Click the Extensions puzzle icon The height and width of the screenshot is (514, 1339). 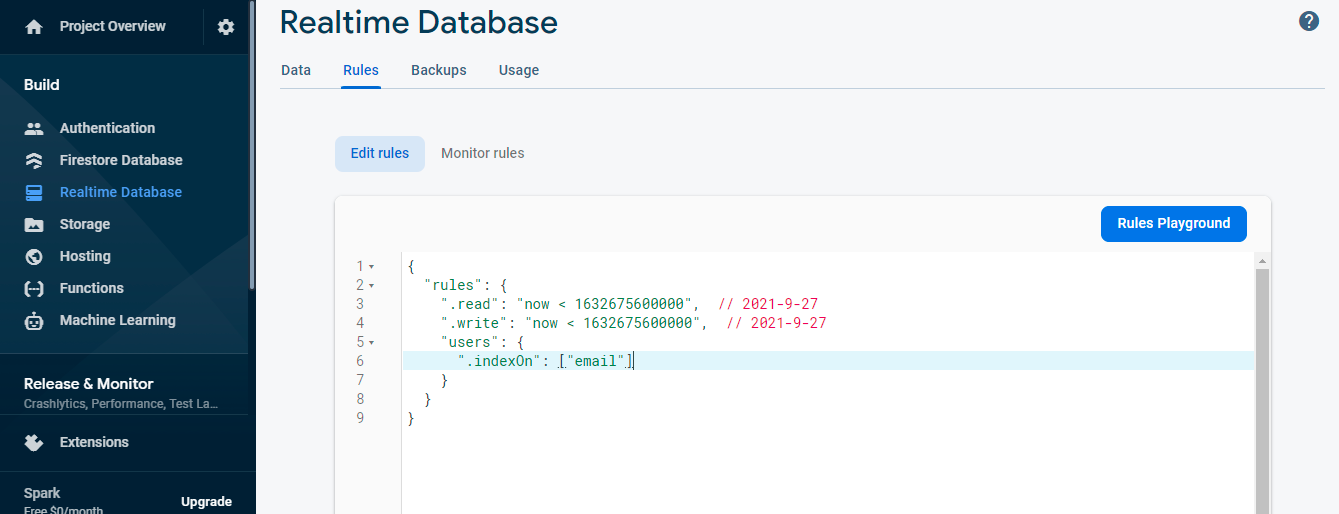[34, 442]
